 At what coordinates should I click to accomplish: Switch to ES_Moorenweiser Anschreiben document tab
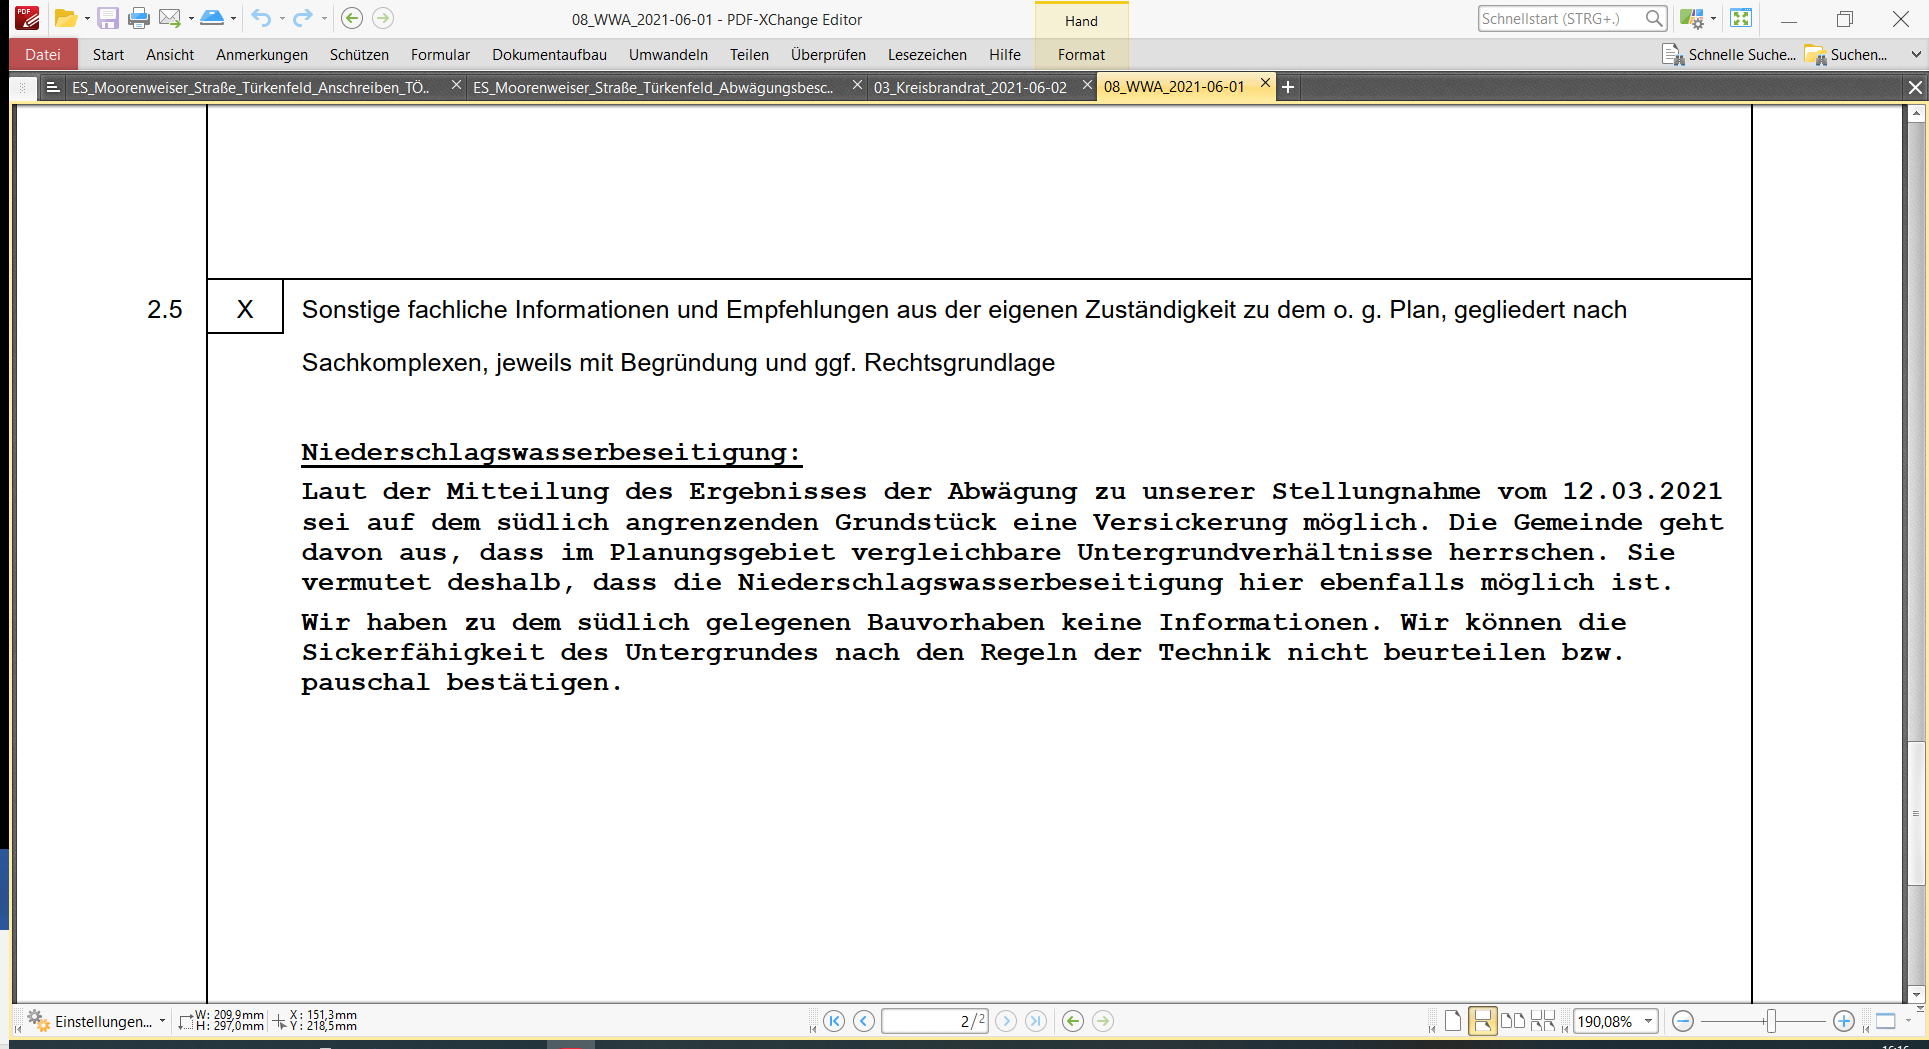click(250, 88)
